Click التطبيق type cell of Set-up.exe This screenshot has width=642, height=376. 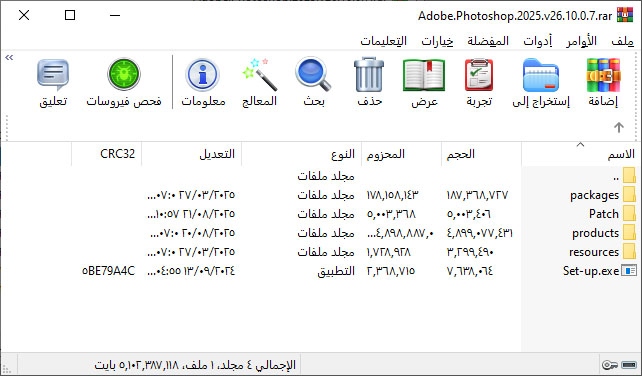[336, 271]
